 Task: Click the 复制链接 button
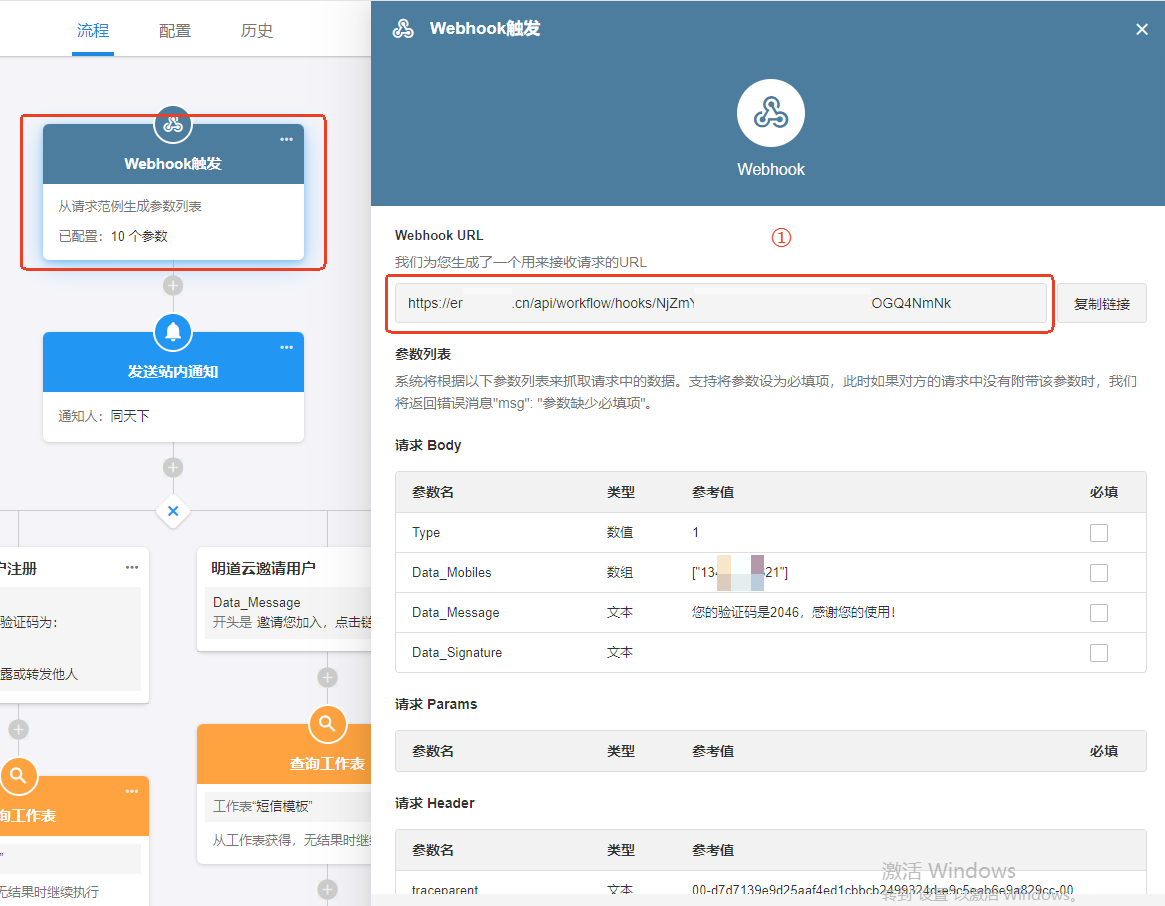(1101, 303)
